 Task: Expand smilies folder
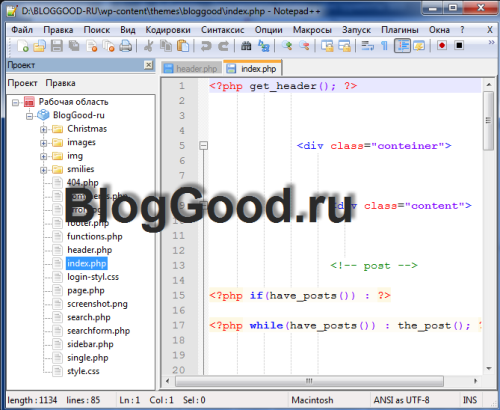pyautogui.click(x=43, y=170)
